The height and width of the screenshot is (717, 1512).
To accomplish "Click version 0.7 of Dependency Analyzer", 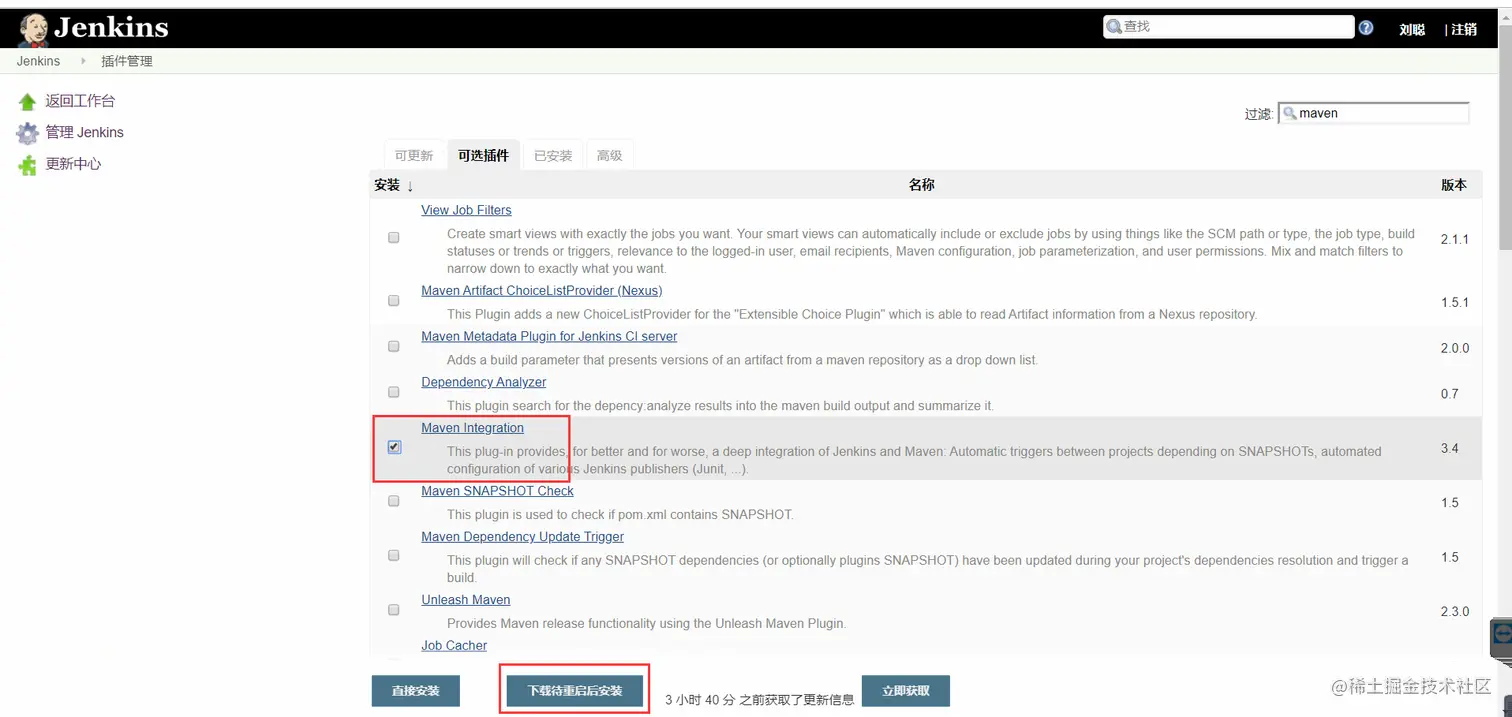I will (x=1450, y=394).
